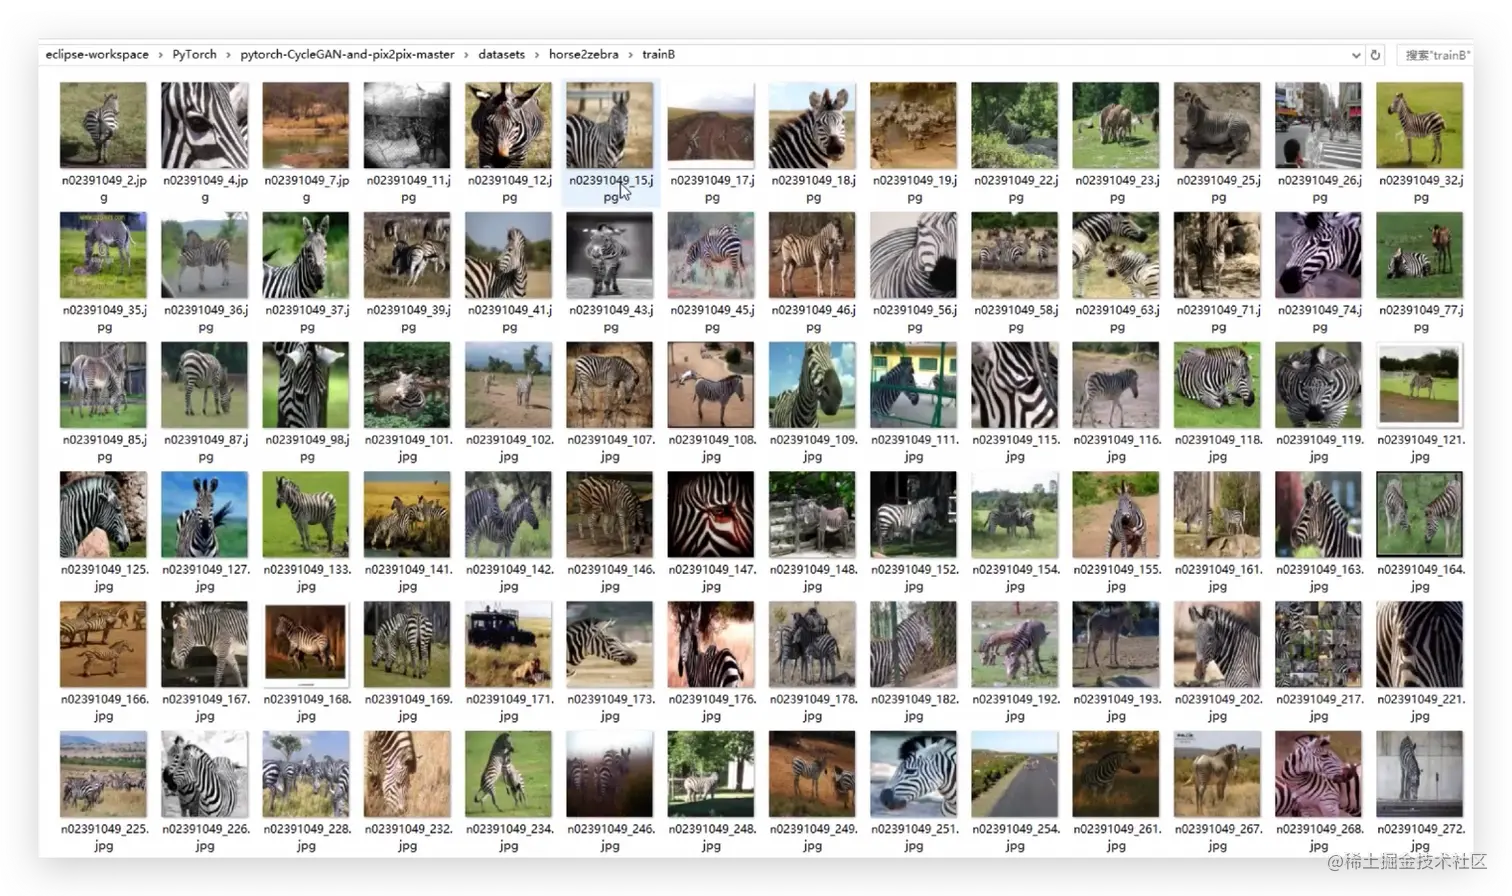Select thumbnail n02391049_115.jpg
Image resolution: width=1512 pixels, height=896 pixels.
[1015, 385]
